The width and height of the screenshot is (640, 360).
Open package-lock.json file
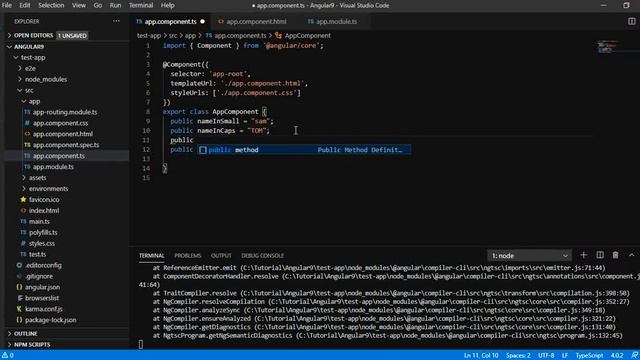click(x=51, y=320)
